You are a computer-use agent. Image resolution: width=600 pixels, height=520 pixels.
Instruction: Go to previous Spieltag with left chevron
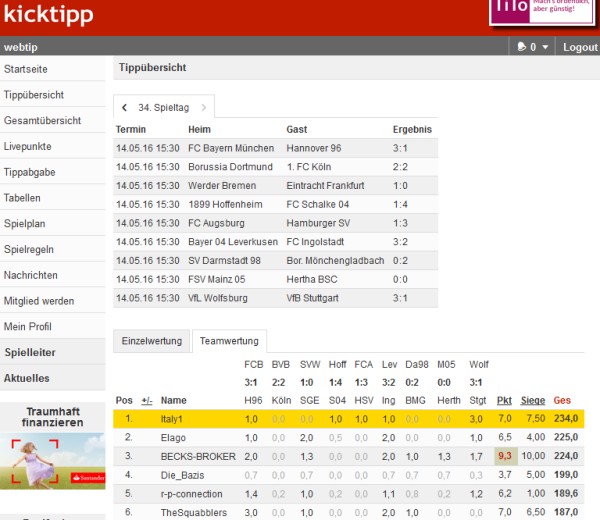[124, 108]
